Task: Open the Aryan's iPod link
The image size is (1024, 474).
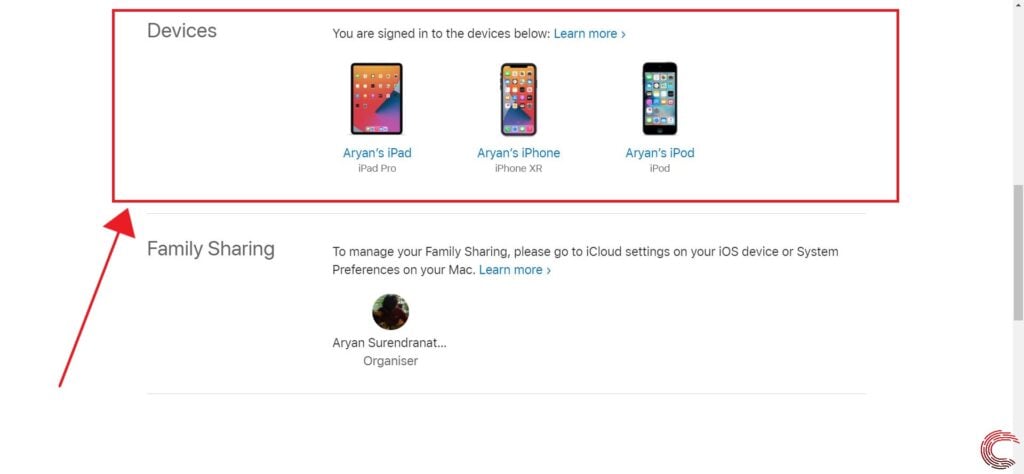Action: coord(660,153)
